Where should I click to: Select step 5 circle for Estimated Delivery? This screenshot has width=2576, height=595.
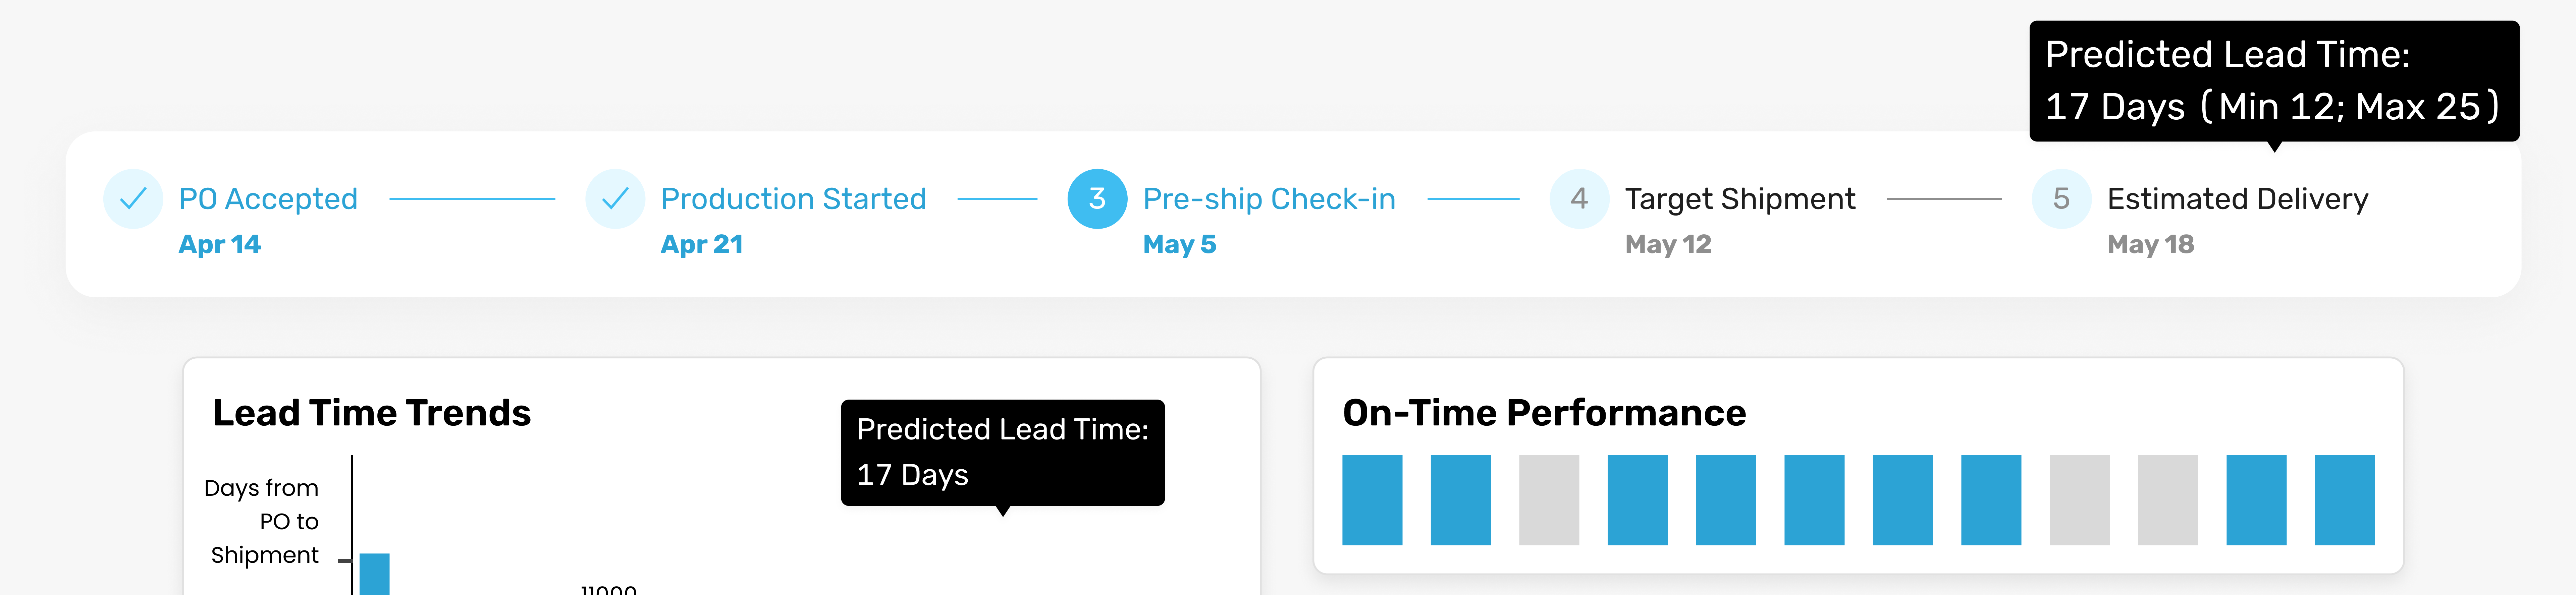click(2061, 199)
